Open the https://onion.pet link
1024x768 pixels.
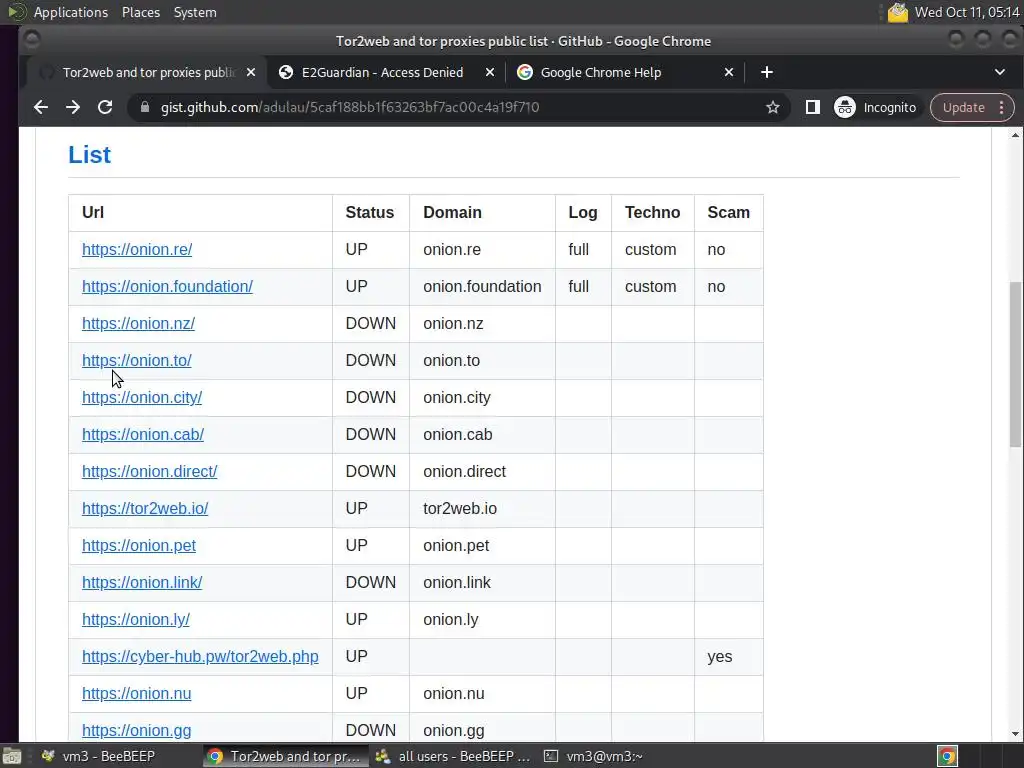(x=139, y=545)
